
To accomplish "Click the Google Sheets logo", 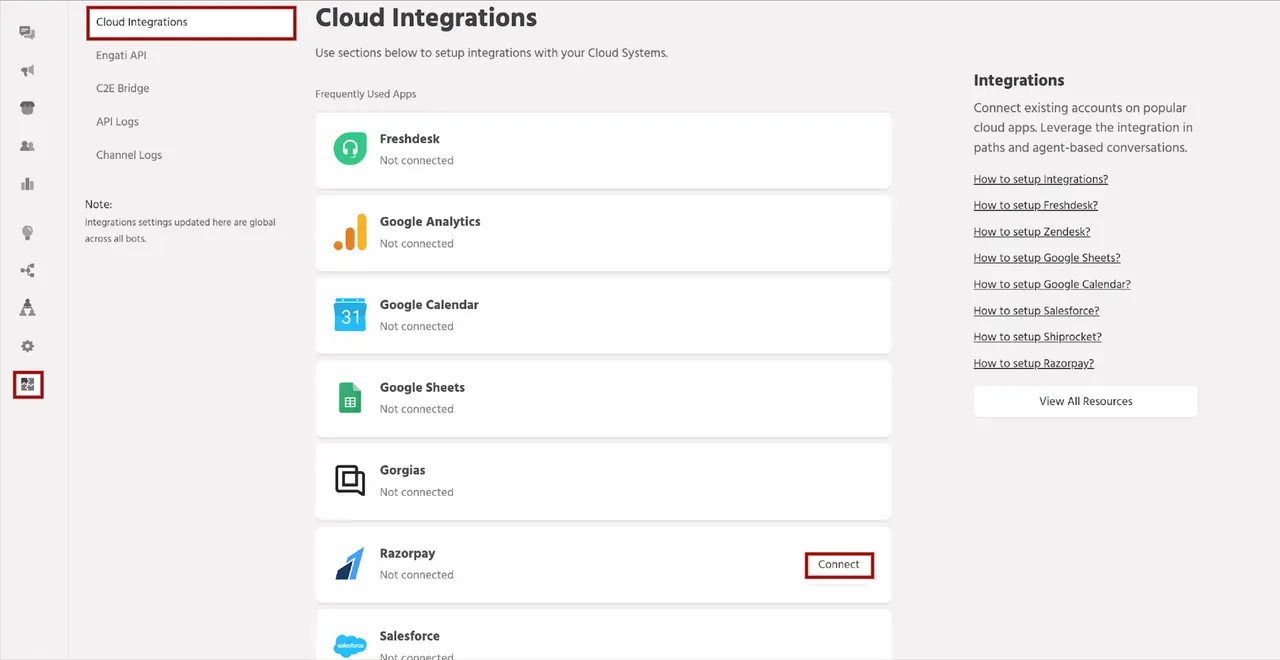I will (350, 398).
